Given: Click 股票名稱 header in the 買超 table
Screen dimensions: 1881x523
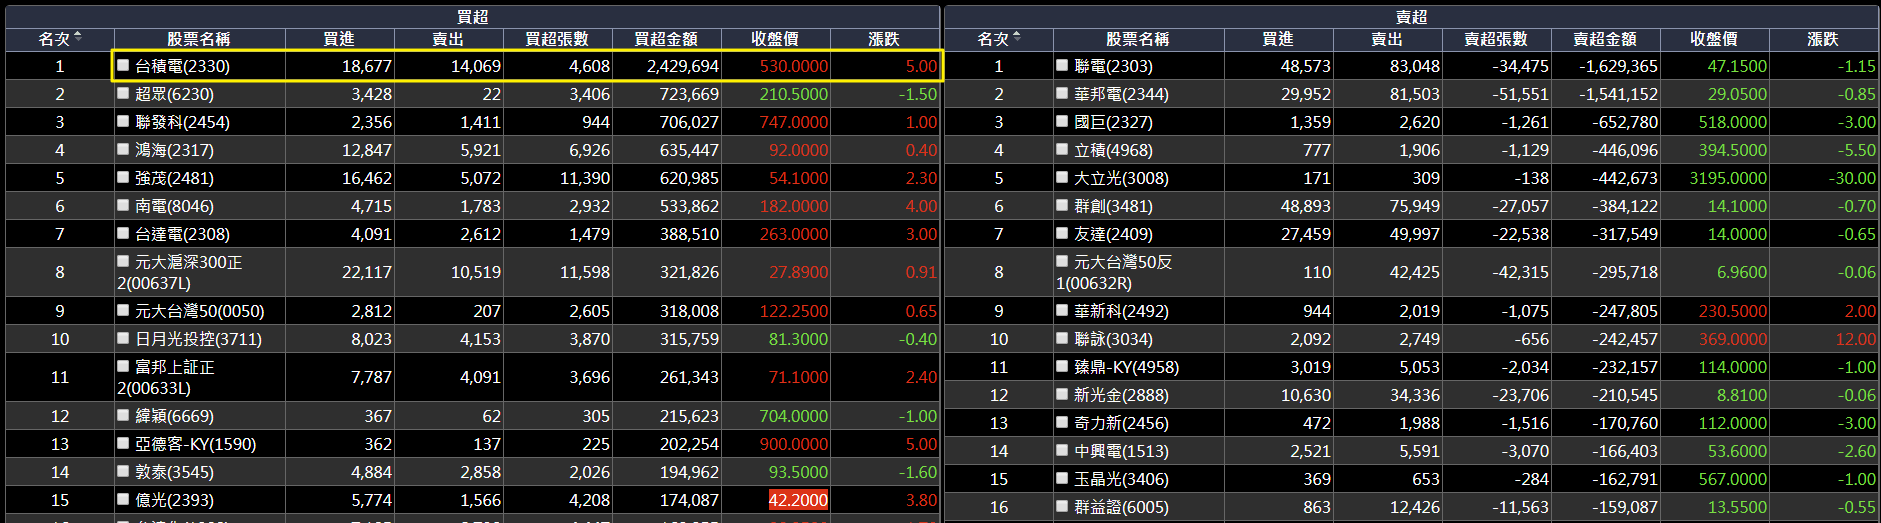Looking at the screenshot, I should click(199, 39).
